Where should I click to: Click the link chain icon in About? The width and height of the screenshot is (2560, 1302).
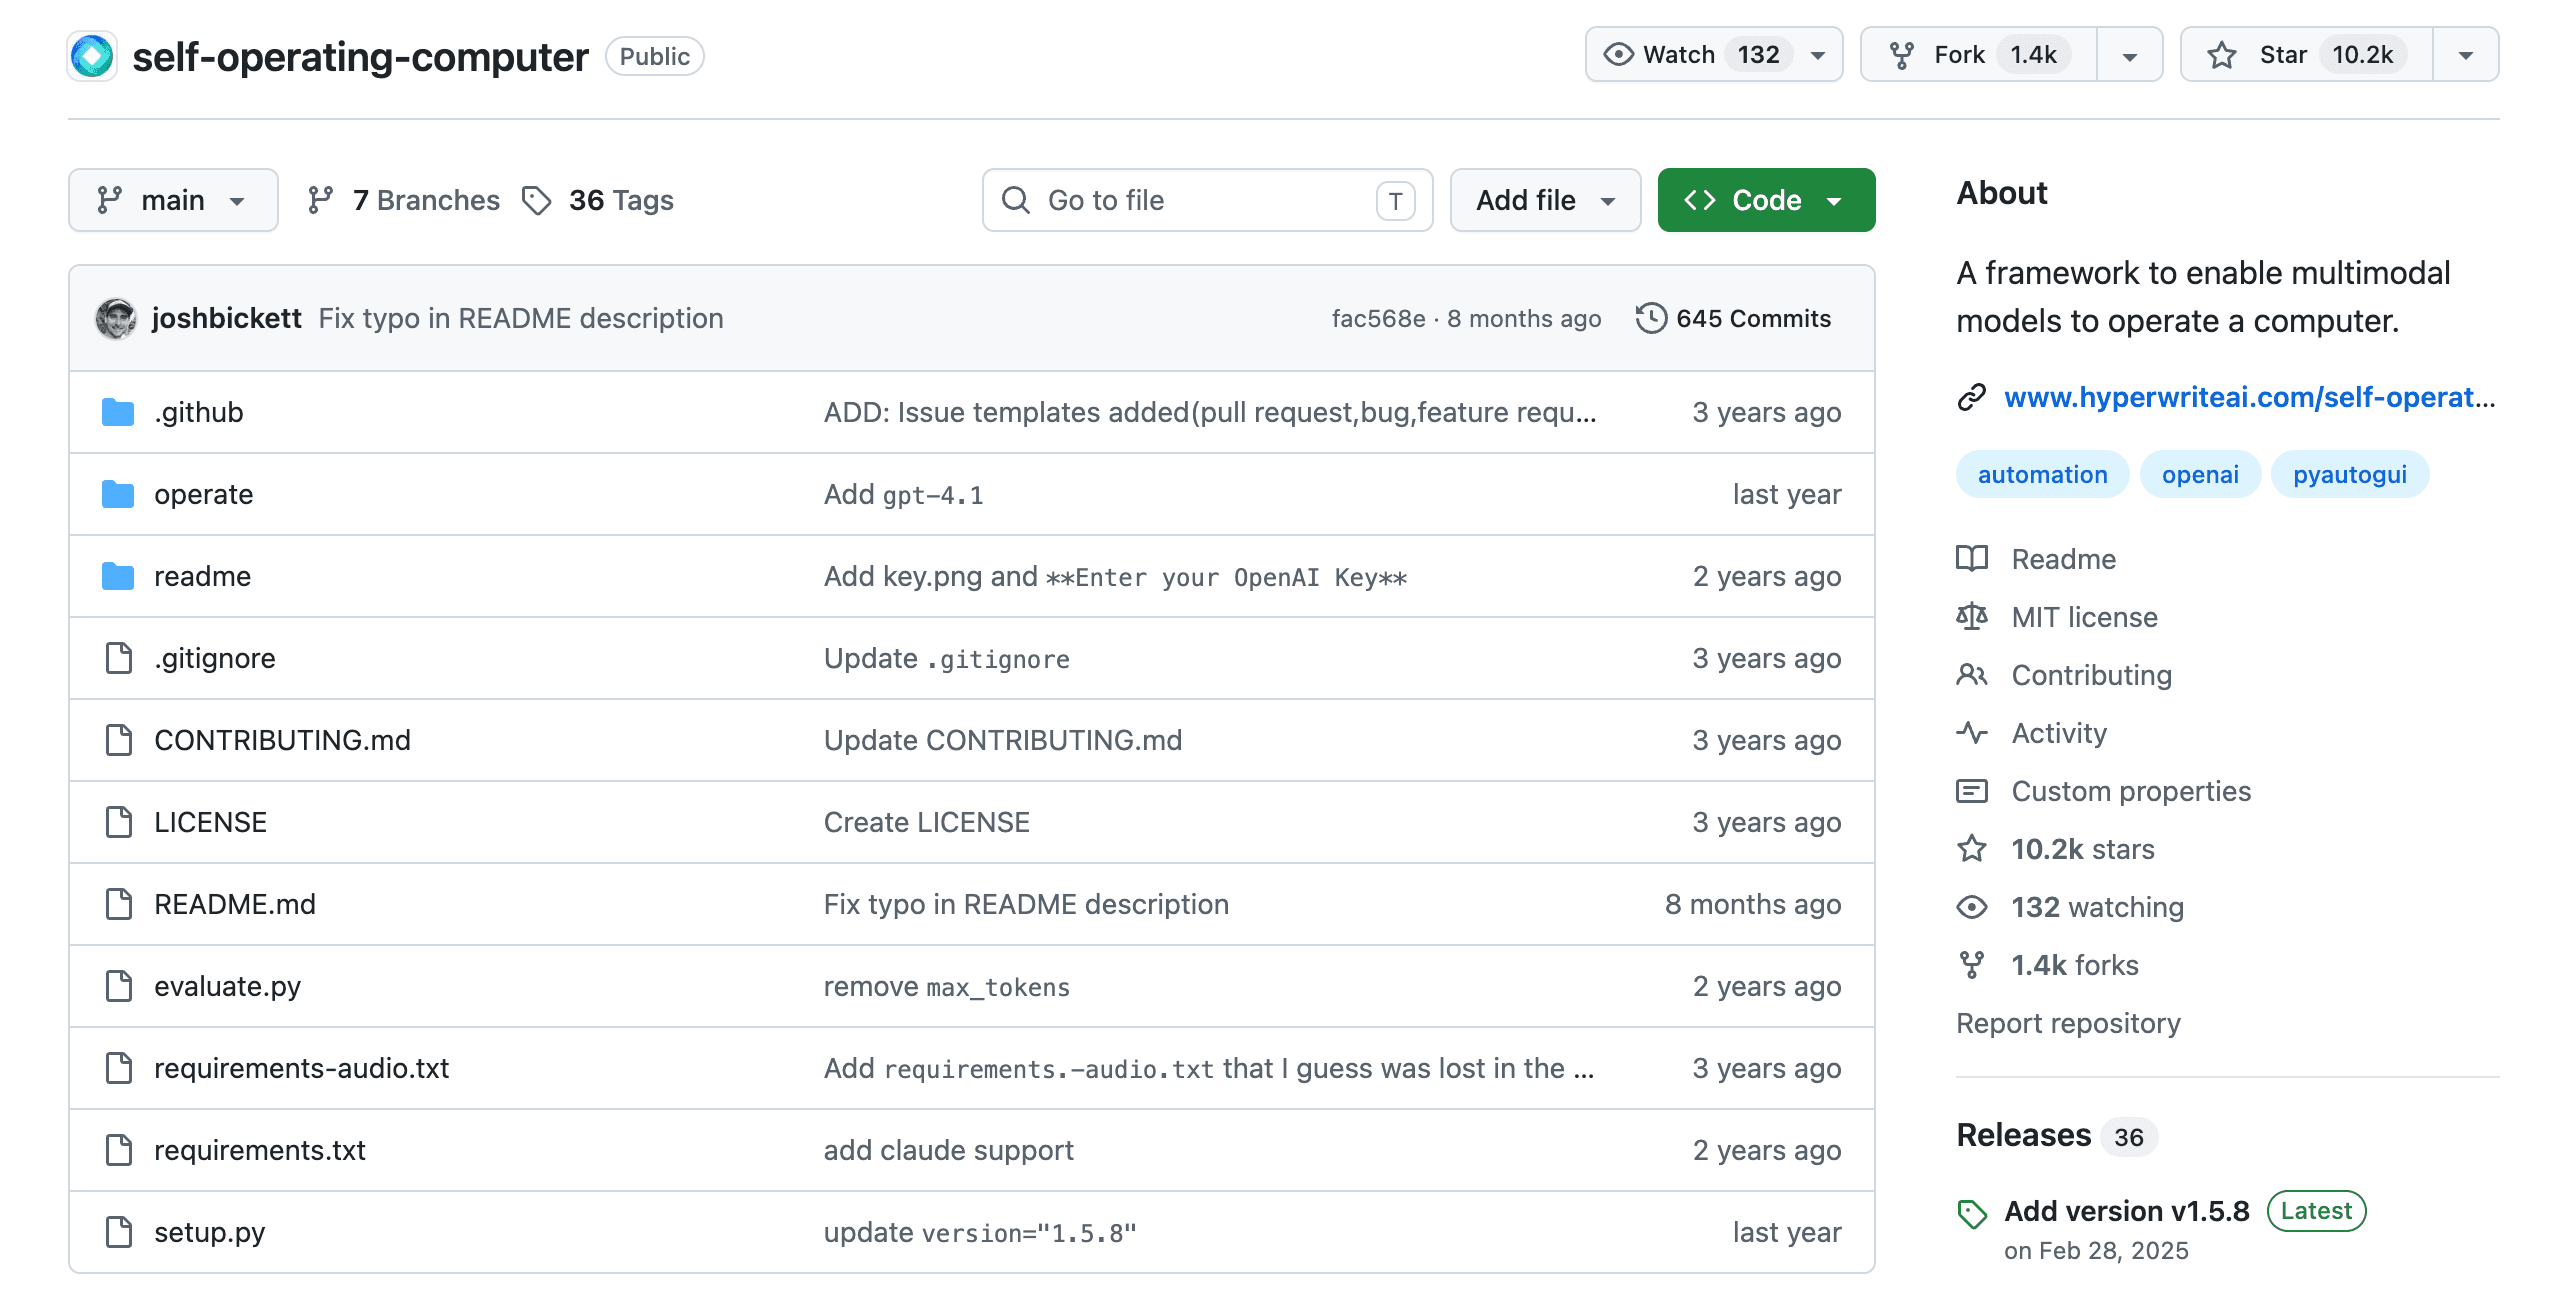pyautogui.click(x=1972, y=397)
